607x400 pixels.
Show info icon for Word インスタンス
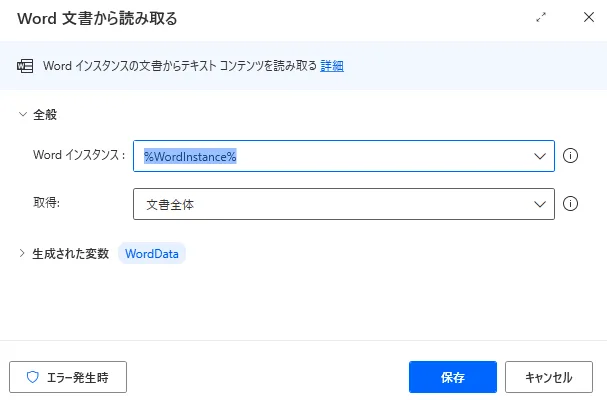(x=571, y=156)
